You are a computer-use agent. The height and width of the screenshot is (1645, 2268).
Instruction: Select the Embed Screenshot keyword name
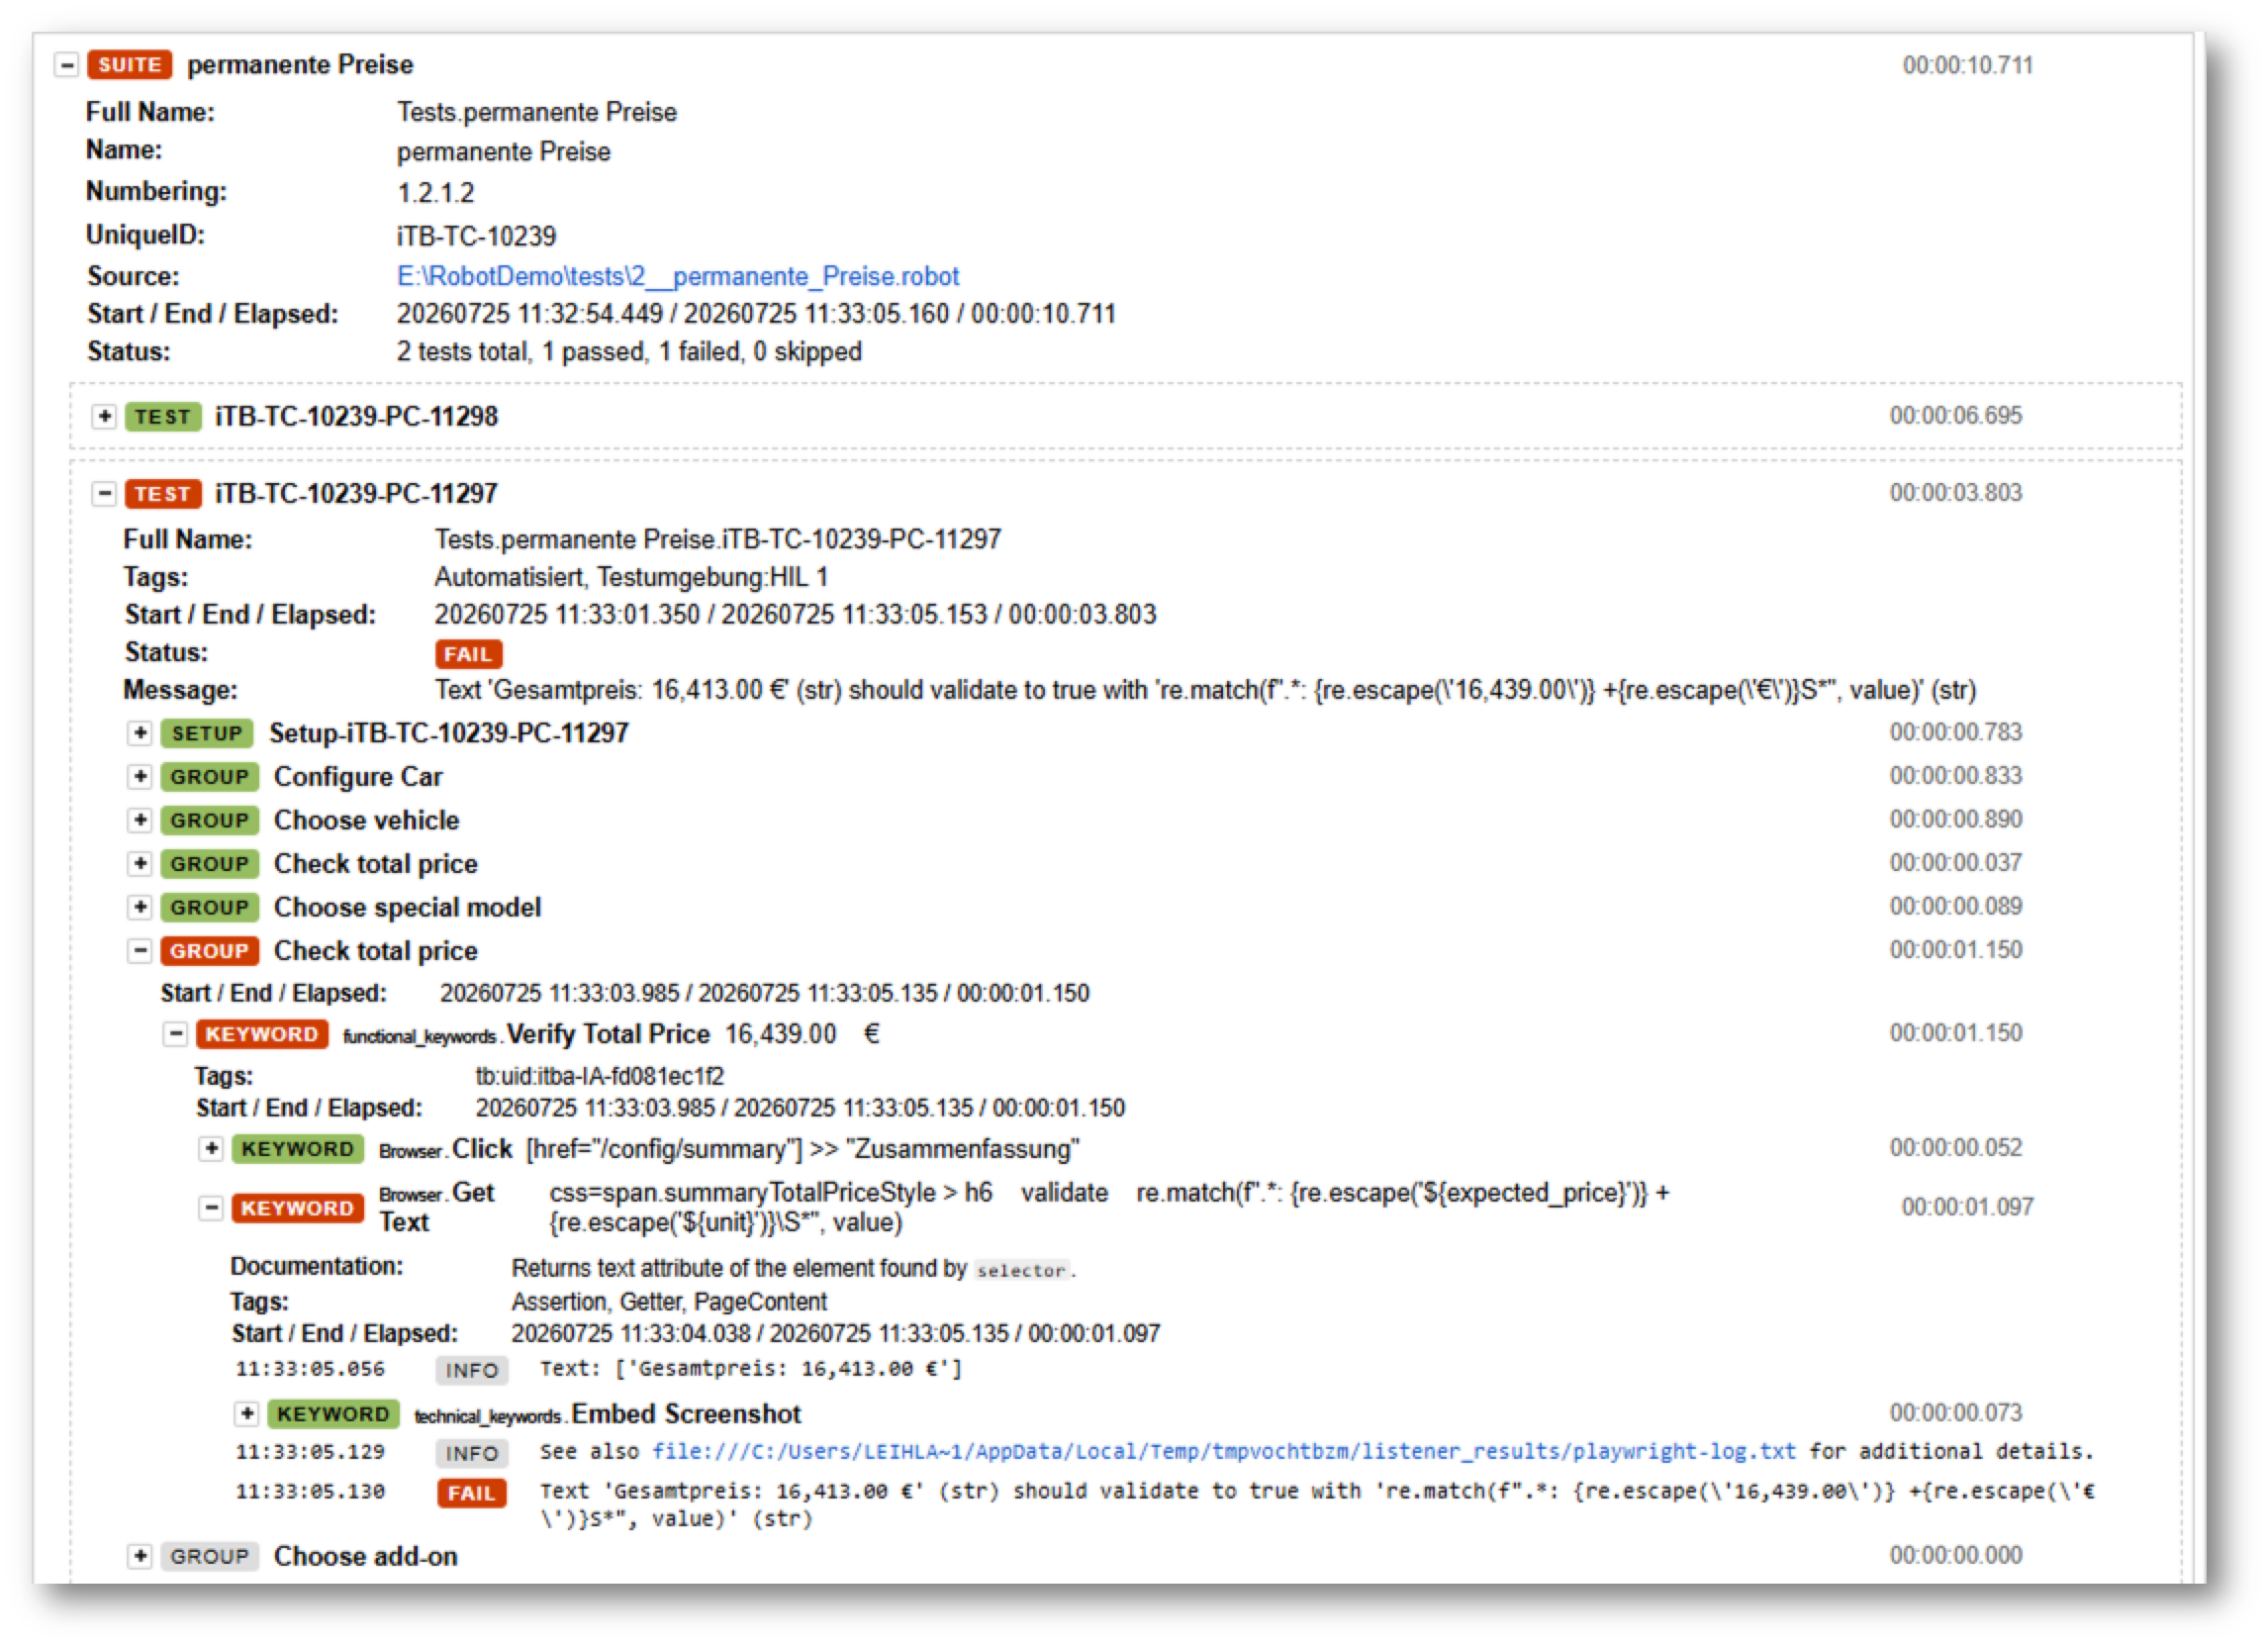coord(686,1413)
